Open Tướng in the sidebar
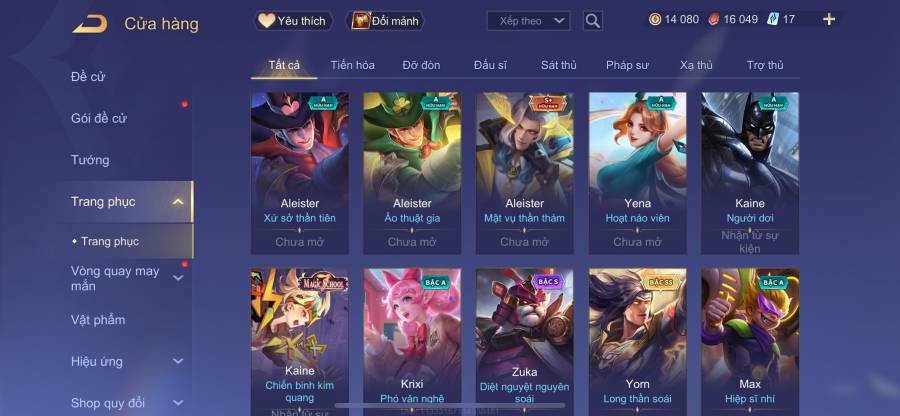This screenshot has height=416, width=900. tap(90, 160)
